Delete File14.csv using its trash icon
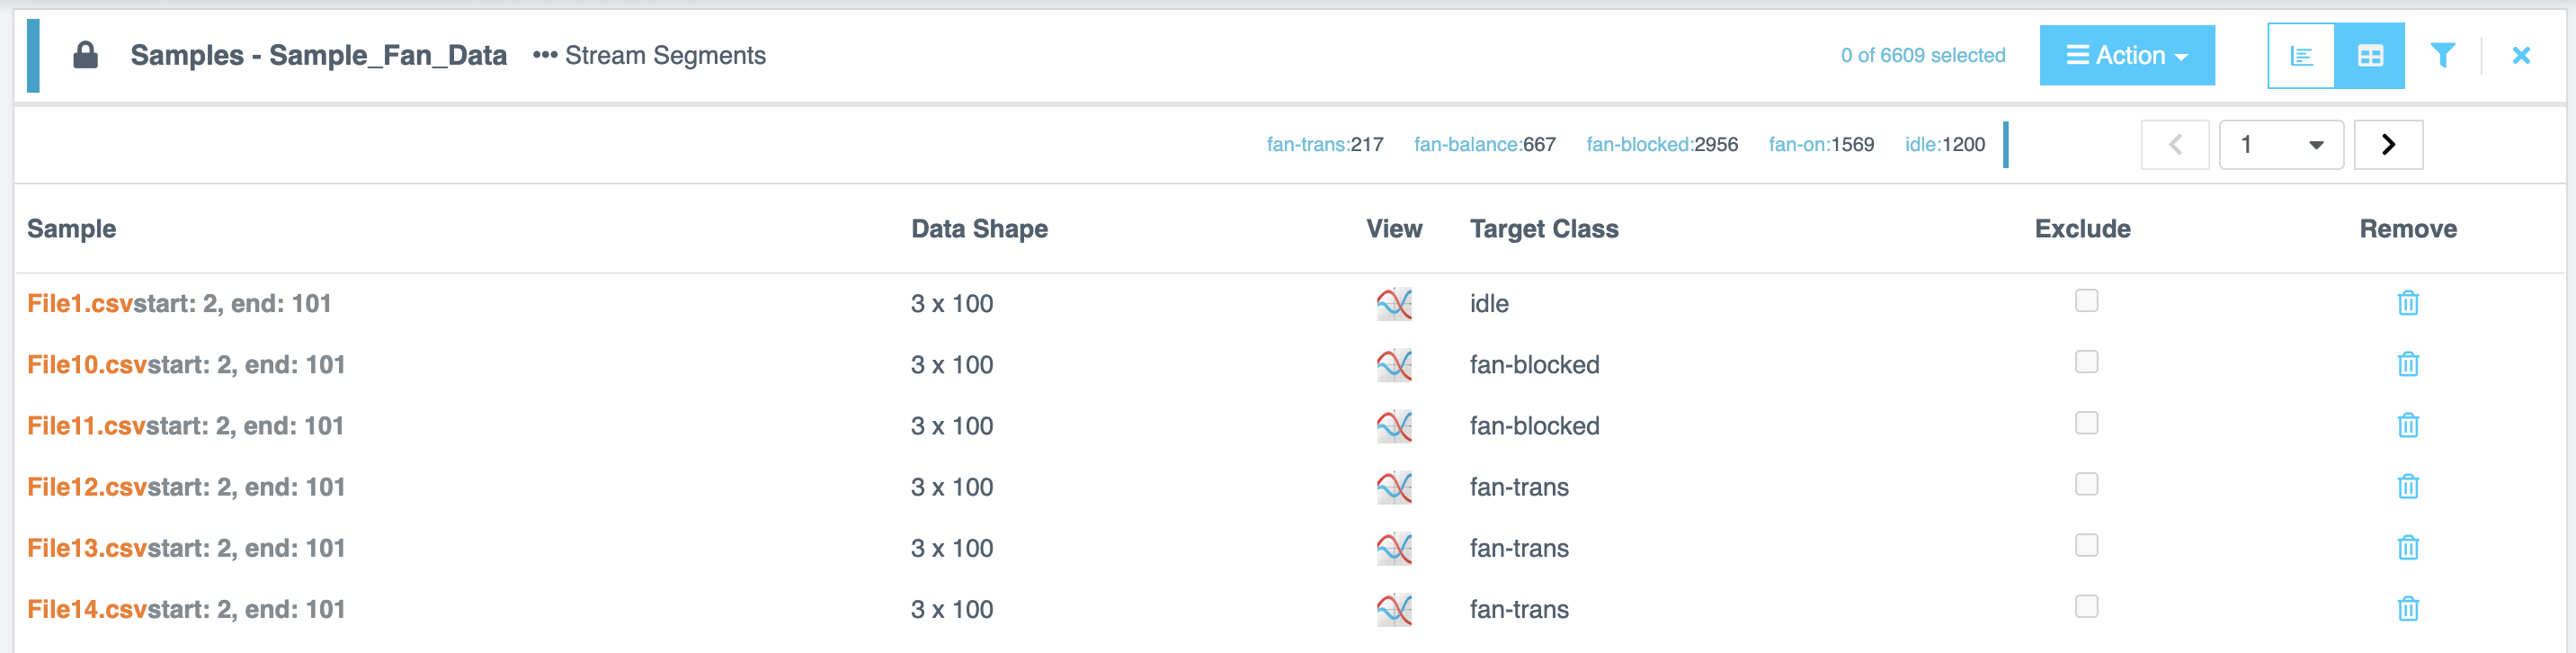The image size is (2576, 653). 2408,609
